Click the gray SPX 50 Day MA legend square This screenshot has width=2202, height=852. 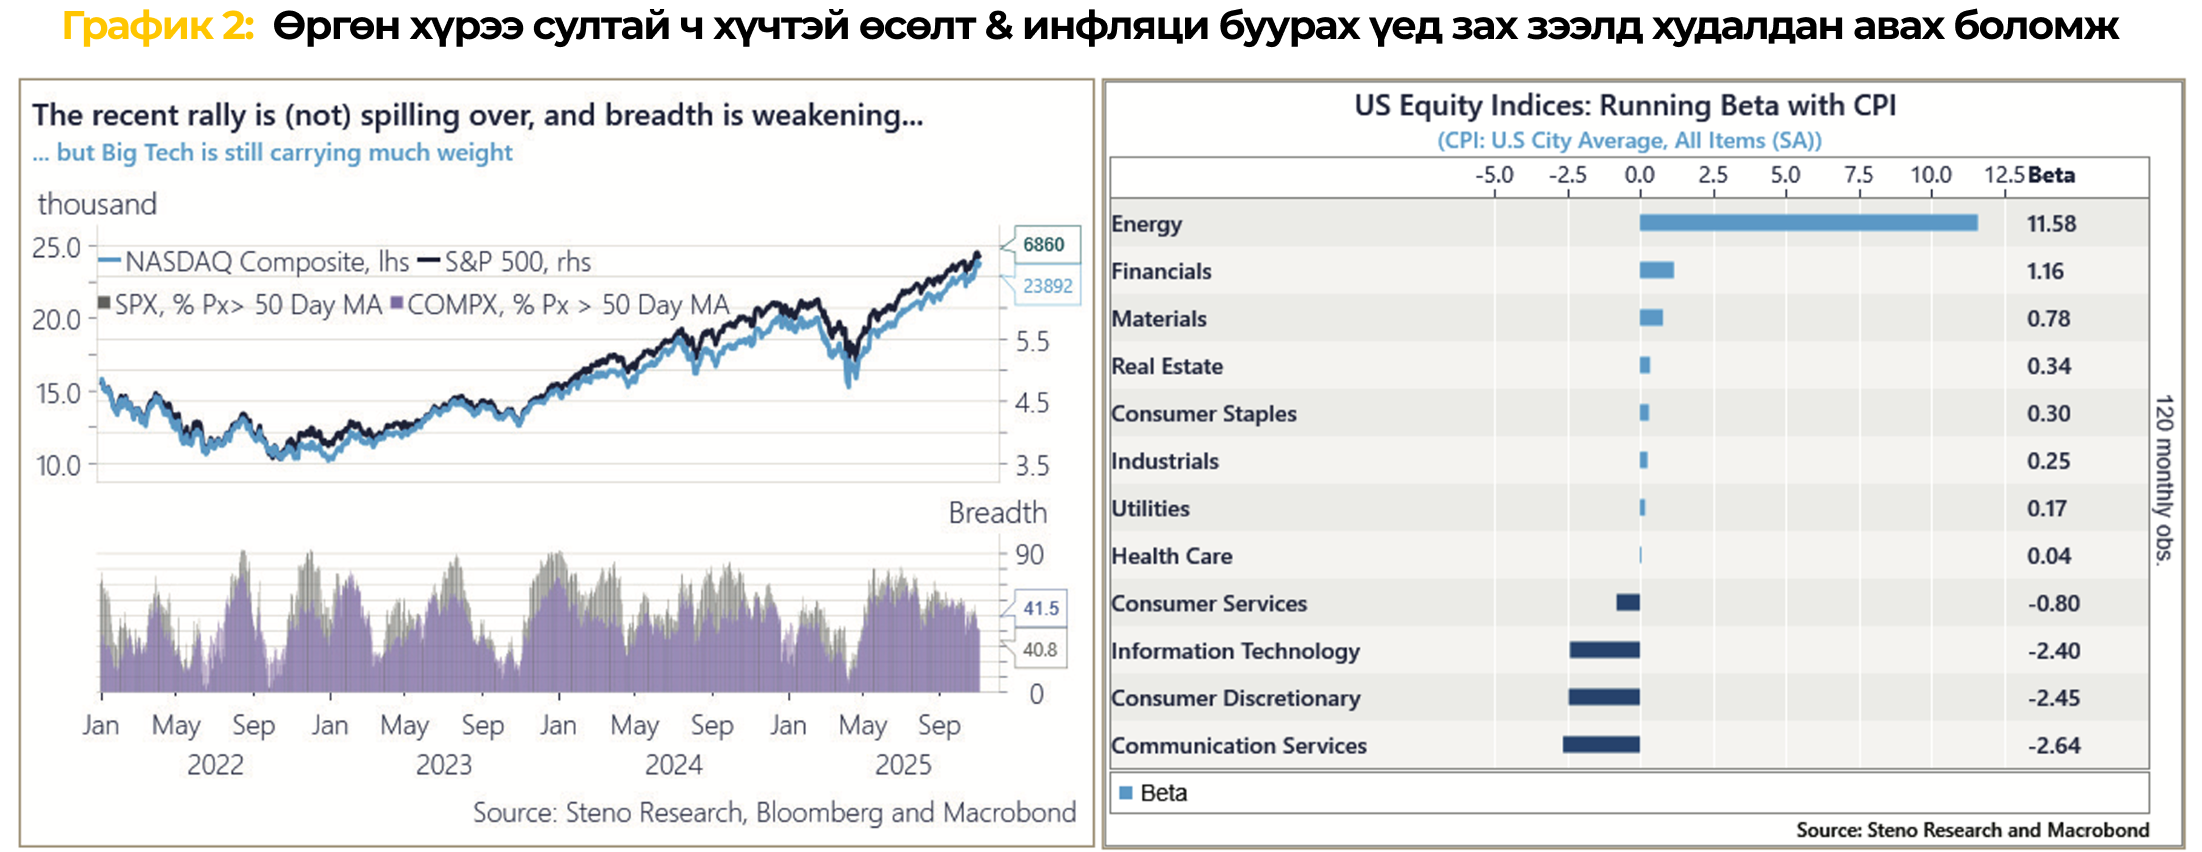pos(104,302)
